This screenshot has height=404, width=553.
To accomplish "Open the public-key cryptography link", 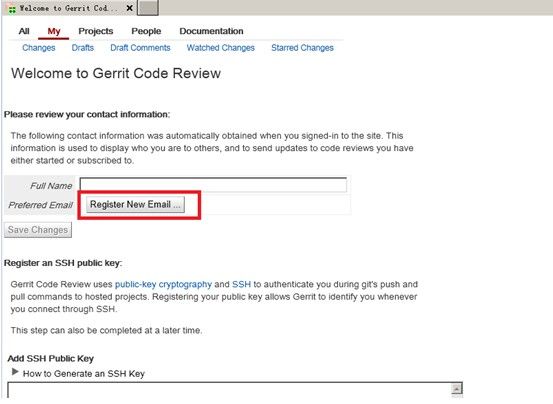I will (x=163, y=284).
